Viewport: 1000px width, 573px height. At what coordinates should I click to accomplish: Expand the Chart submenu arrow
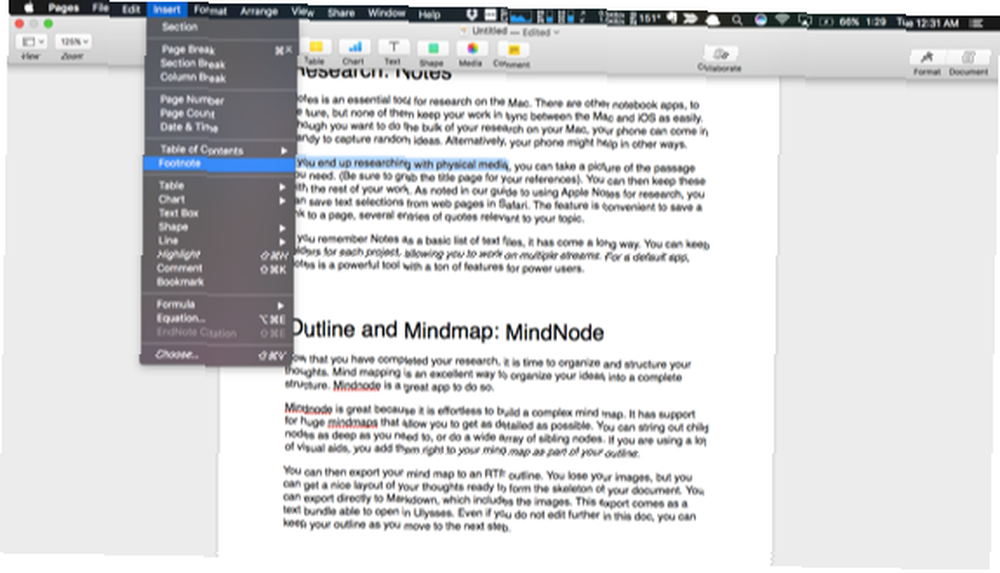click(281, 201)
